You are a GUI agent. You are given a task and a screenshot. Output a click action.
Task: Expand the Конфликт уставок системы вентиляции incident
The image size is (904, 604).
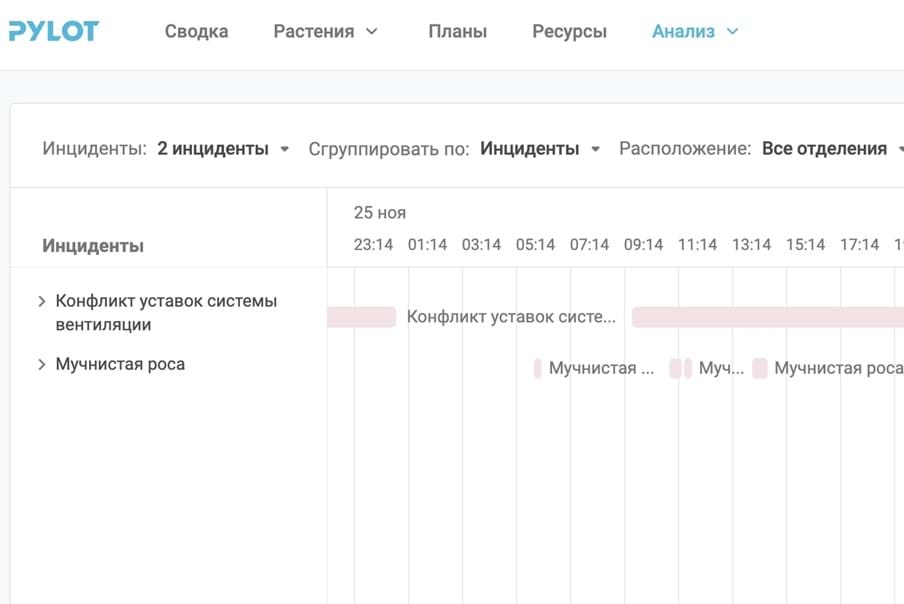tap(42, 301)
